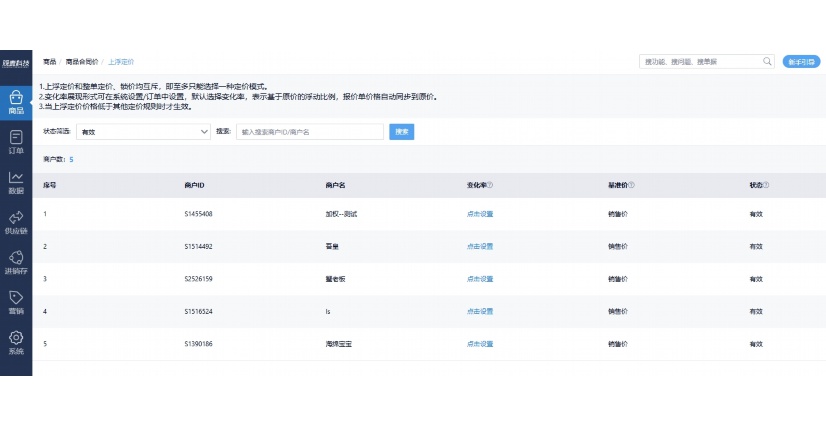This screenshot has height=426, width=826.
Task: Click the 新手引导 guide button
Action: coord(802,61)
